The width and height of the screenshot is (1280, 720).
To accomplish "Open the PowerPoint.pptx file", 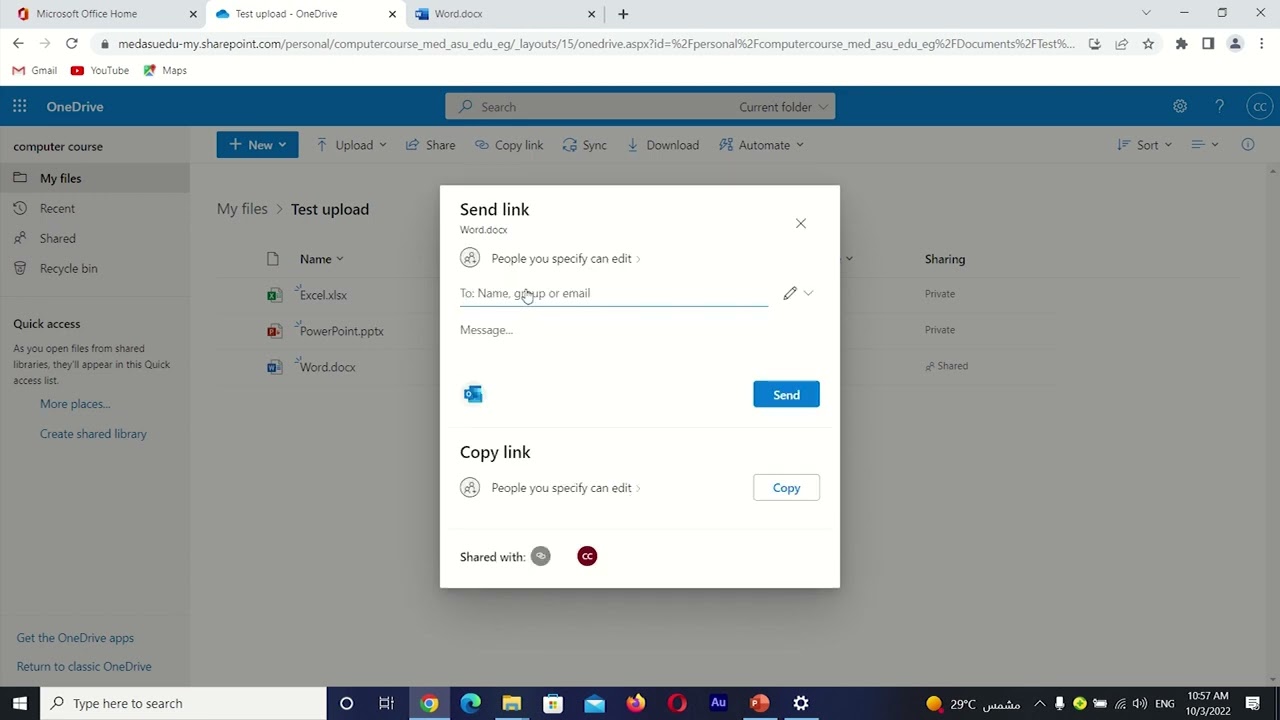I will [x=341, y=331].
